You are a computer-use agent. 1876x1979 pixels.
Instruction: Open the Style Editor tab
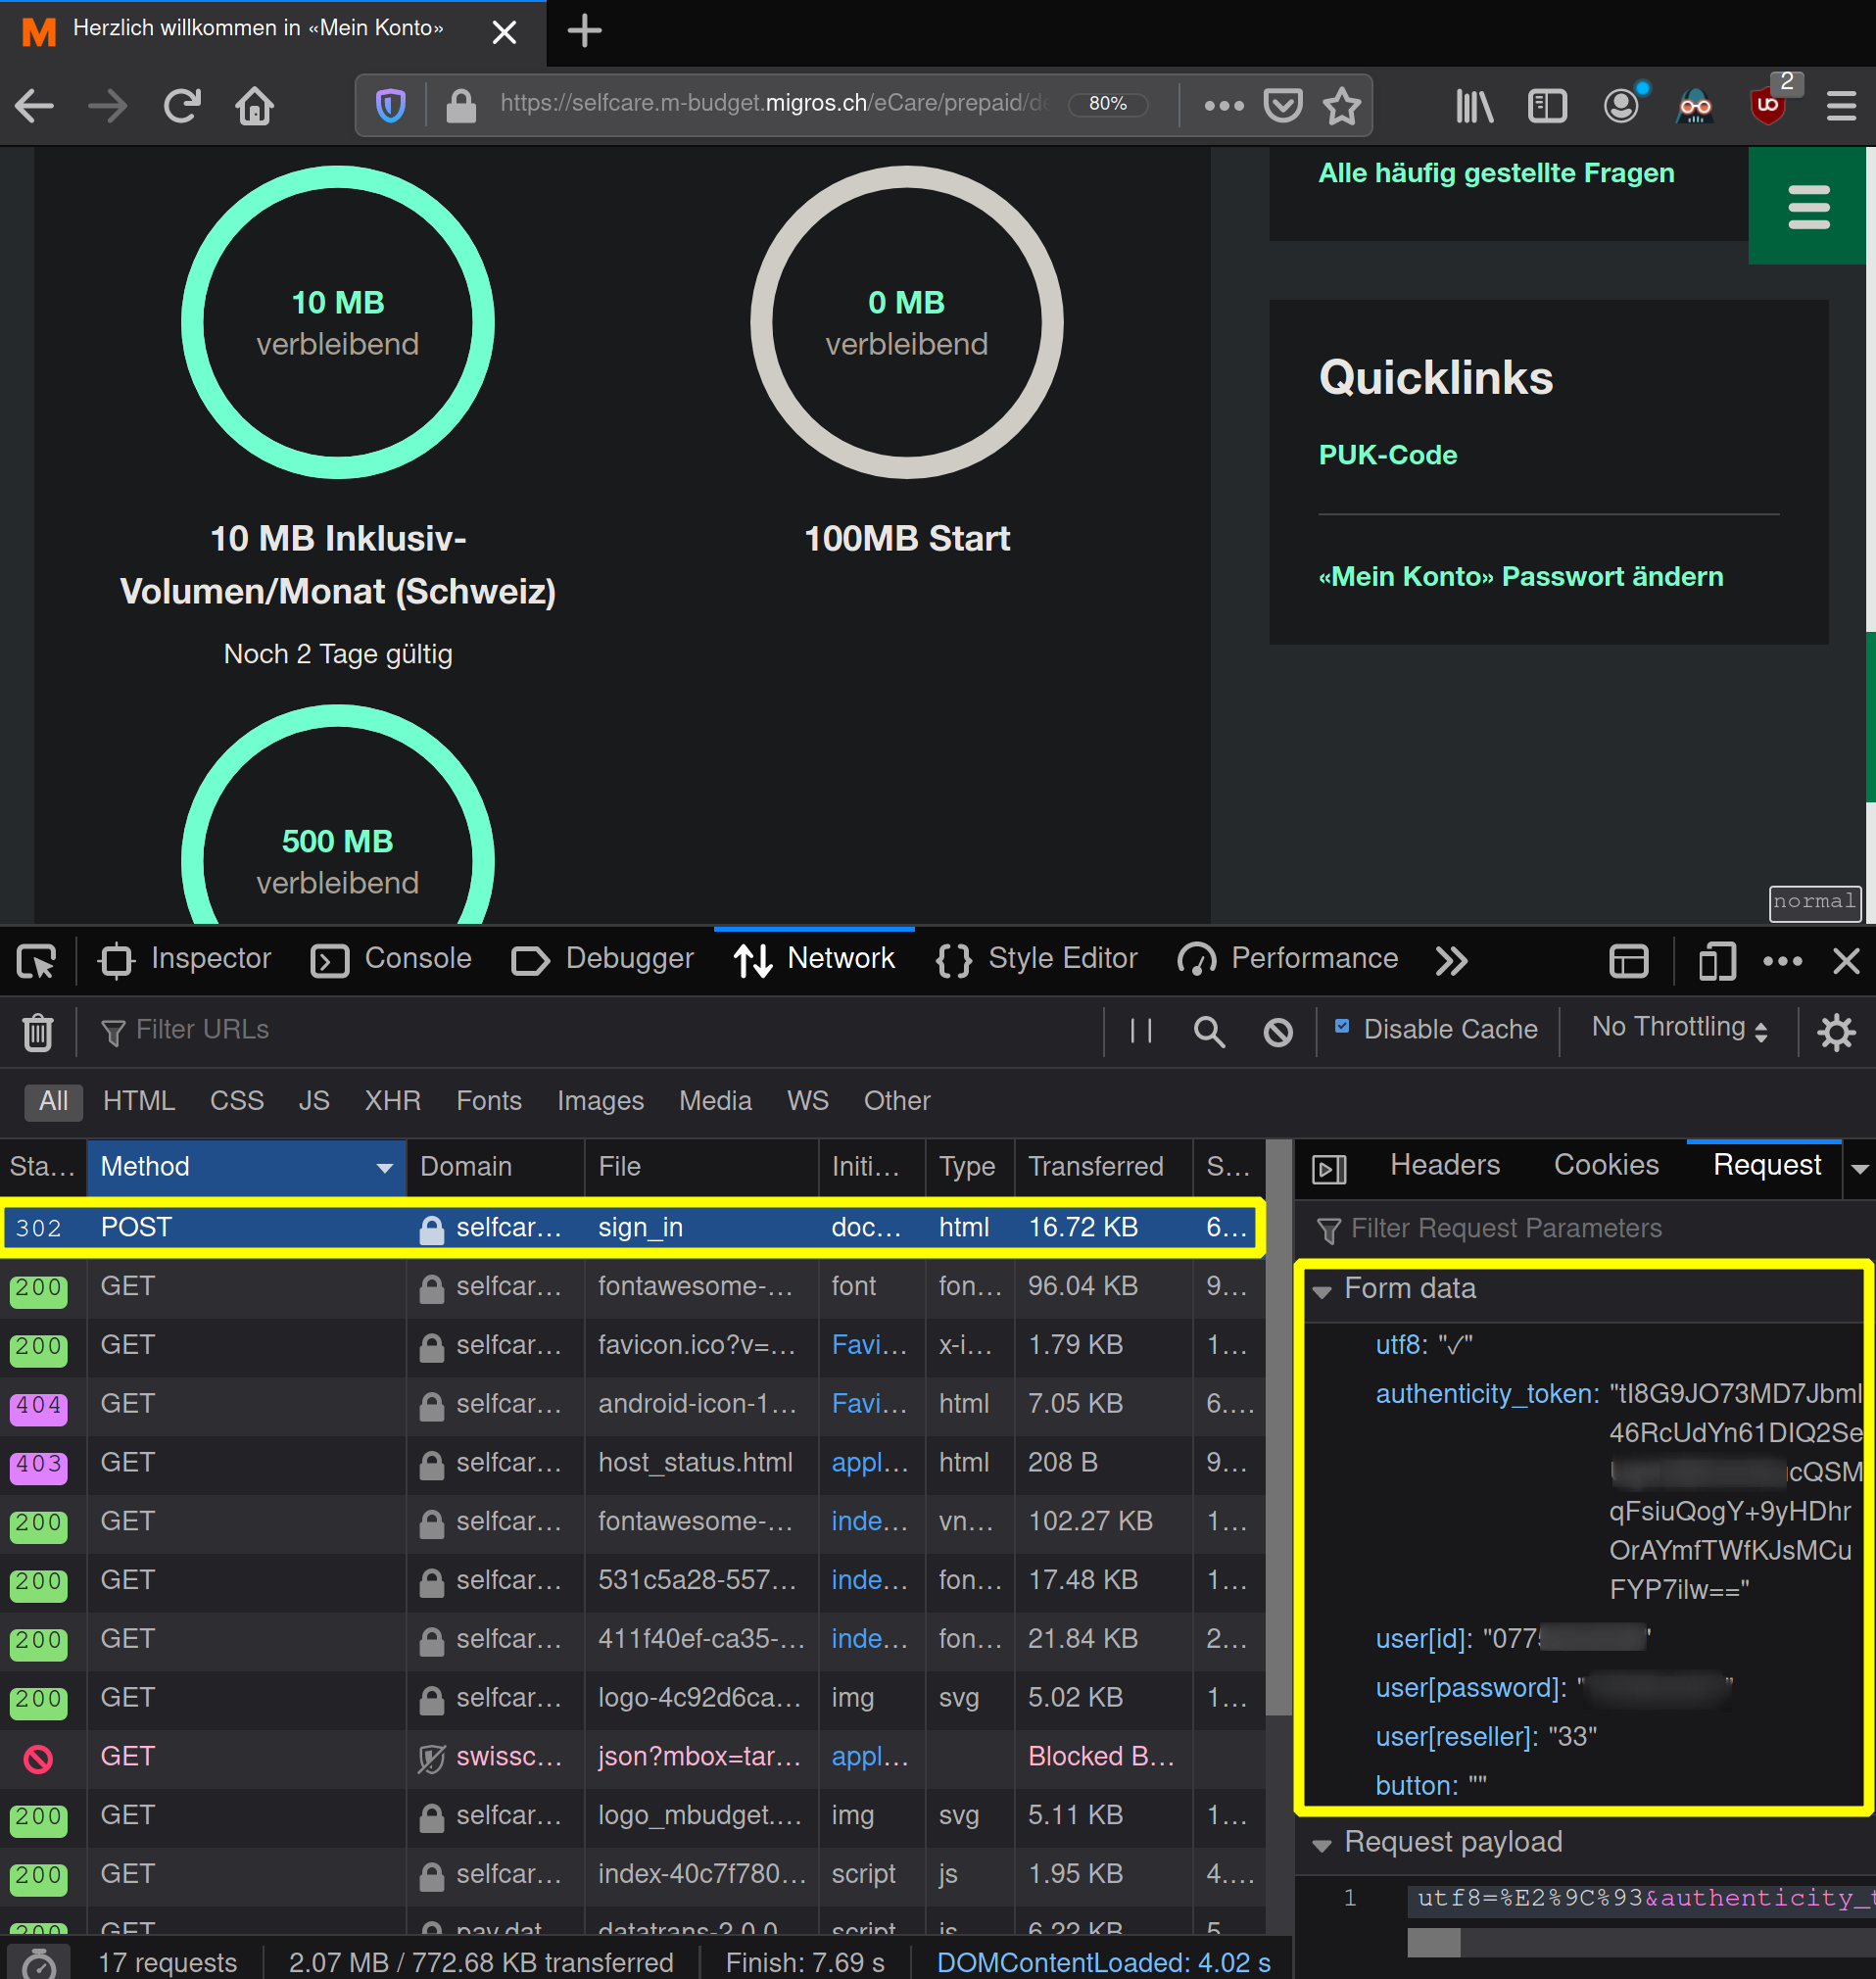coord(1036,959)
